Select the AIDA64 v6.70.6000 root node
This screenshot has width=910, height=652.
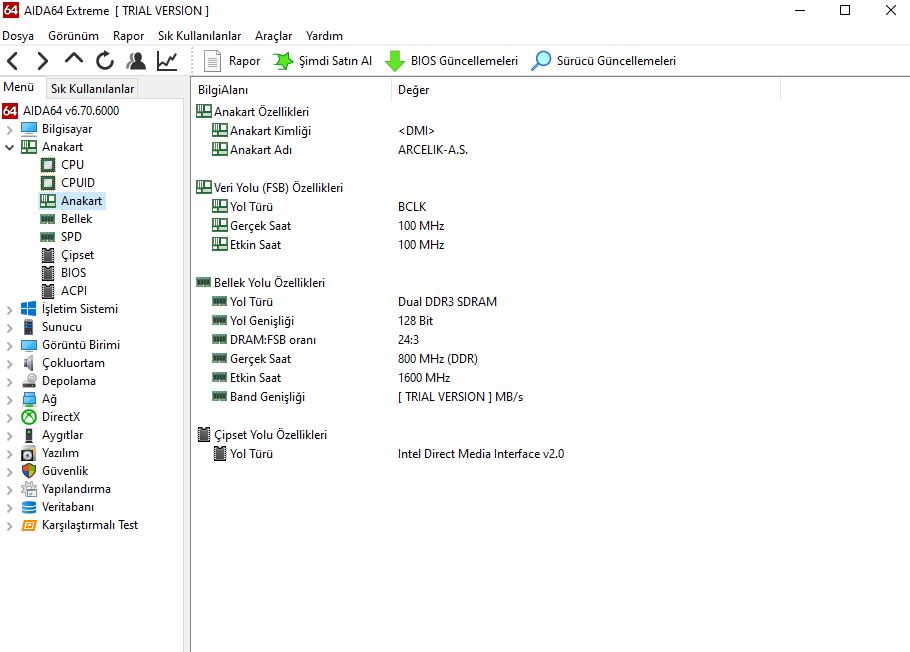point(71,111)
